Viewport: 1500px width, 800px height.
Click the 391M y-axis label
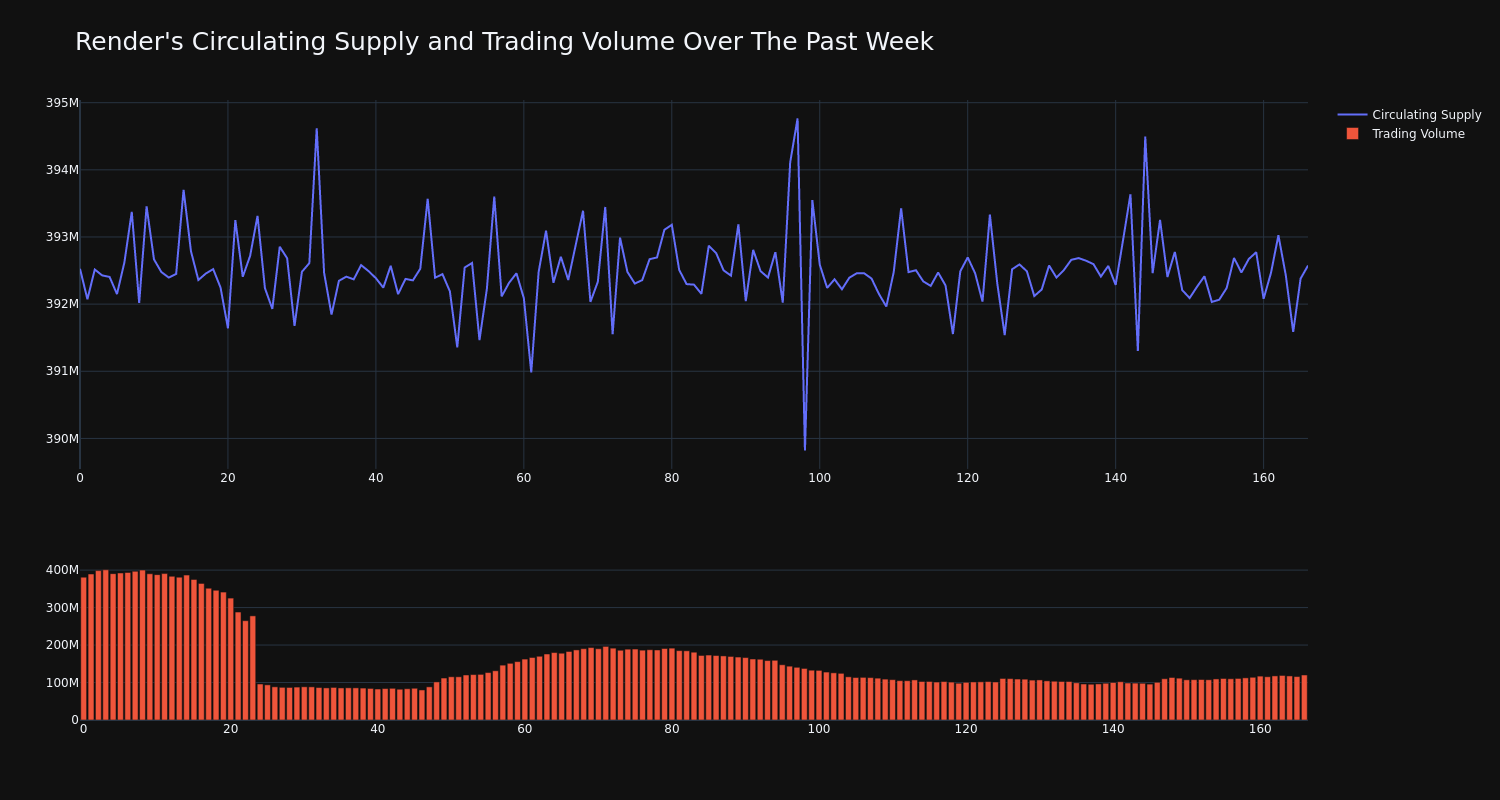click(x=62, y=371)
